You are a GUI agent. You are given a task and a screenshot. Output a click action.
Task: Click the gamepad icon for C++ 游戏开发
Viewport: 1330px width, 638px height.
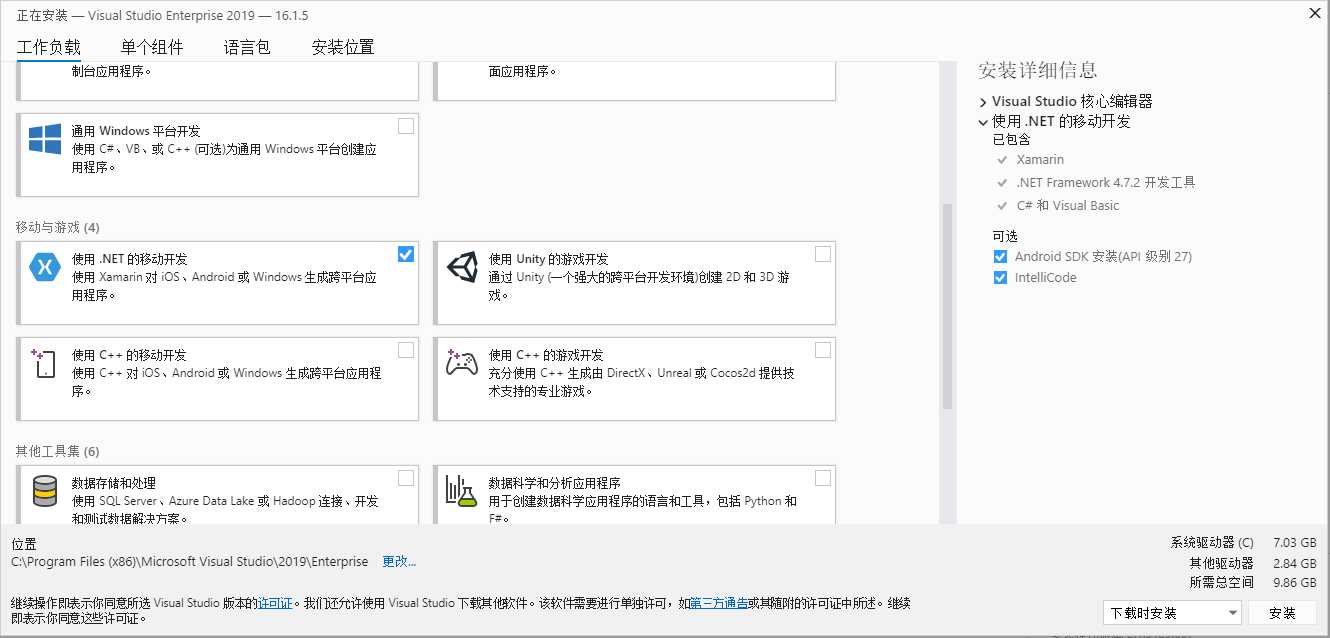point(462,363)
